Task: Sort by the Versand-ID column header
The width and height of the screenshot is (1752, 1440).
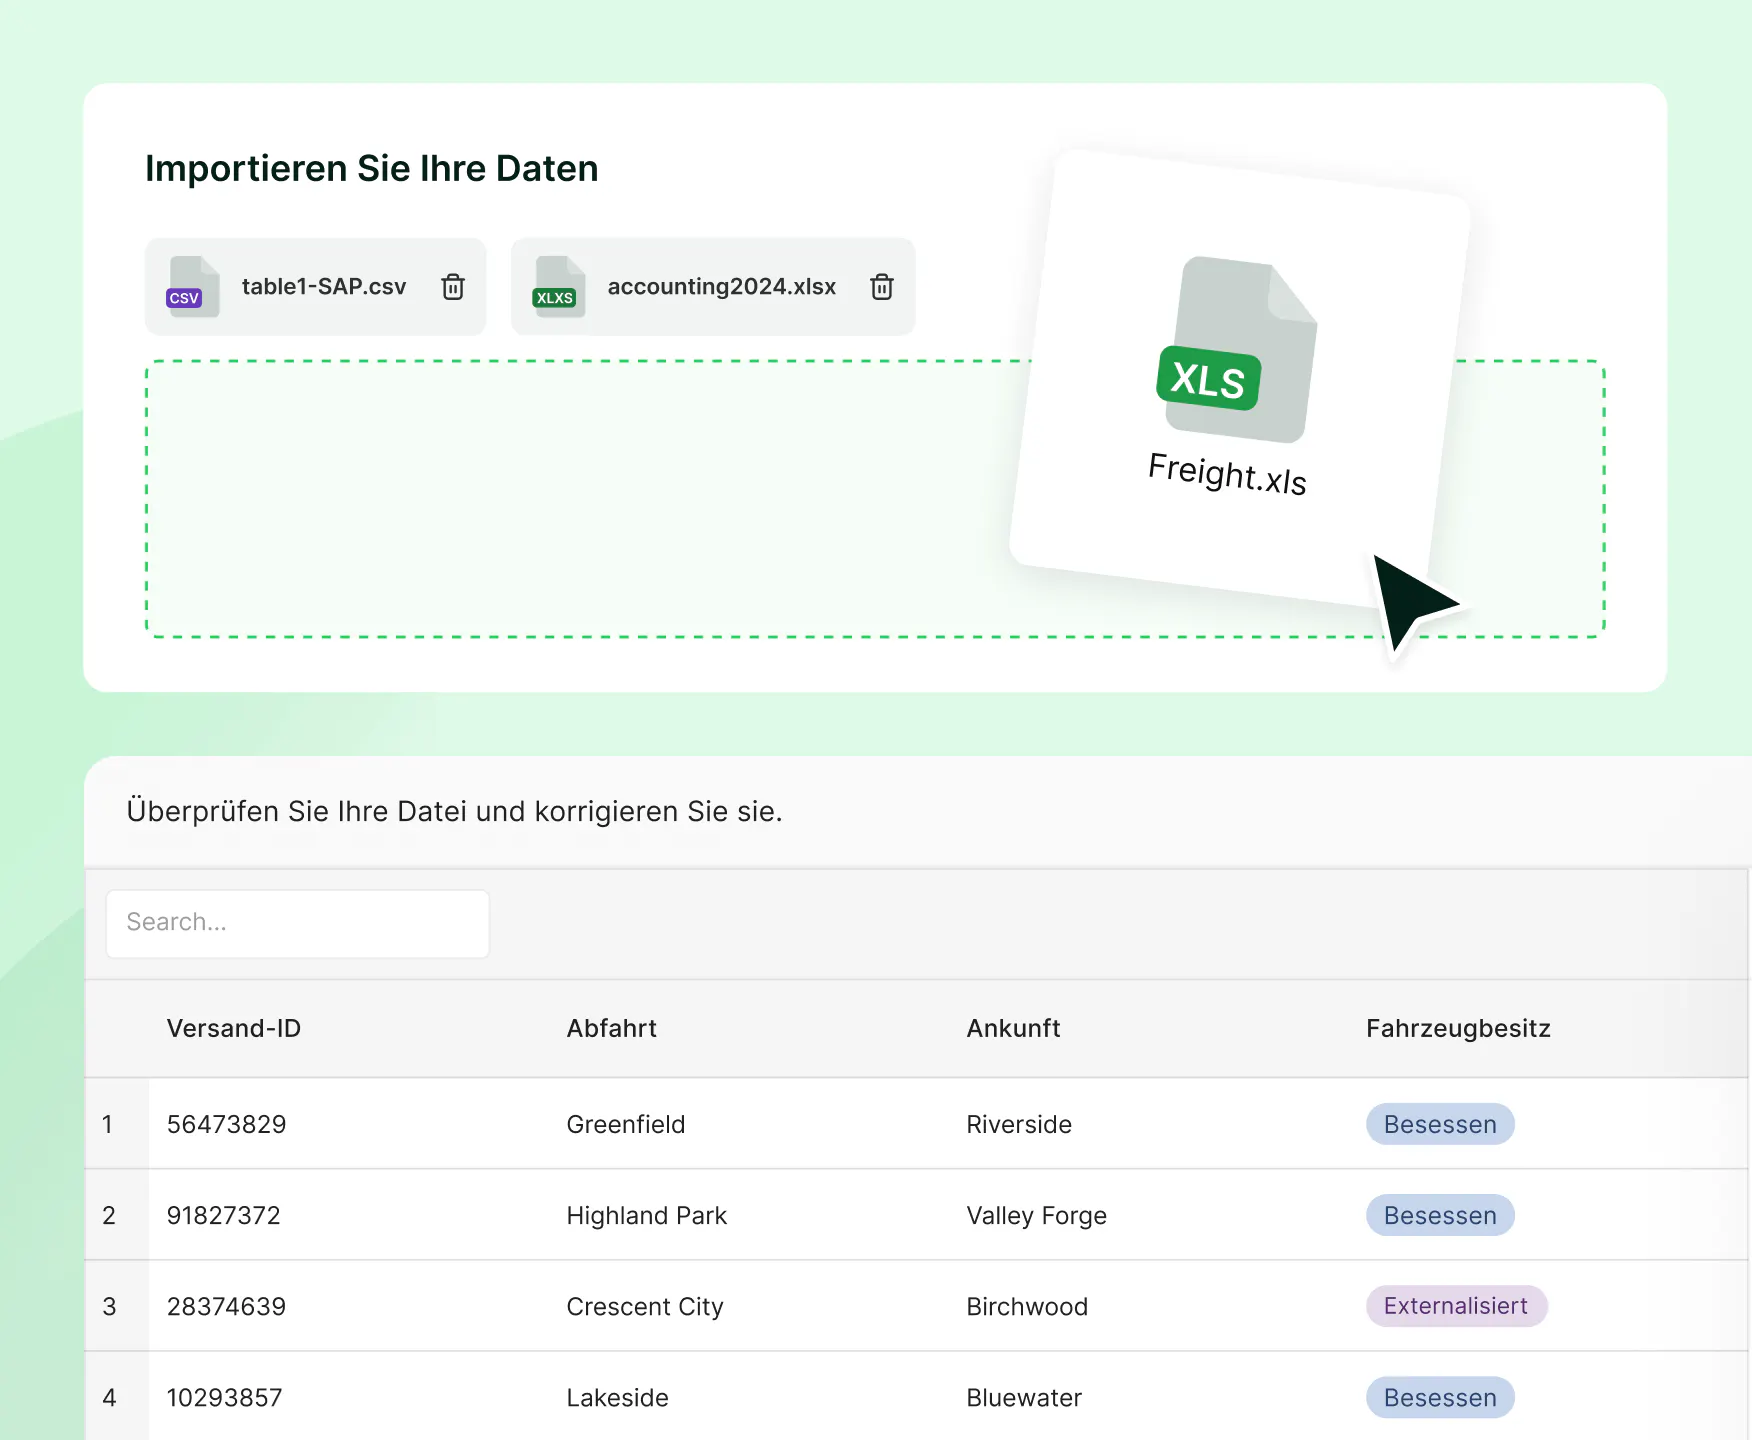Action: click(234, 1028)
